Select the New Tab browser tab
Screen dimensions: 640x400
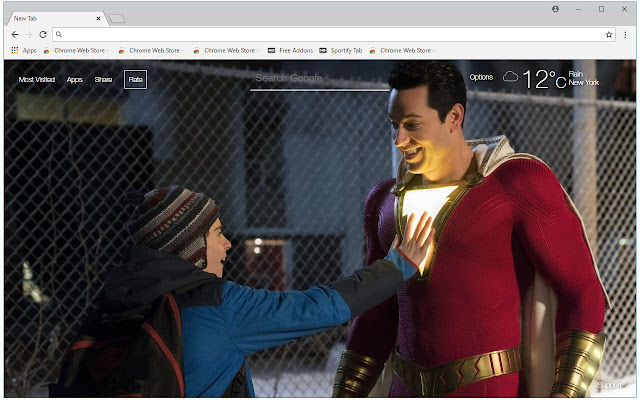tap(57, 18)
